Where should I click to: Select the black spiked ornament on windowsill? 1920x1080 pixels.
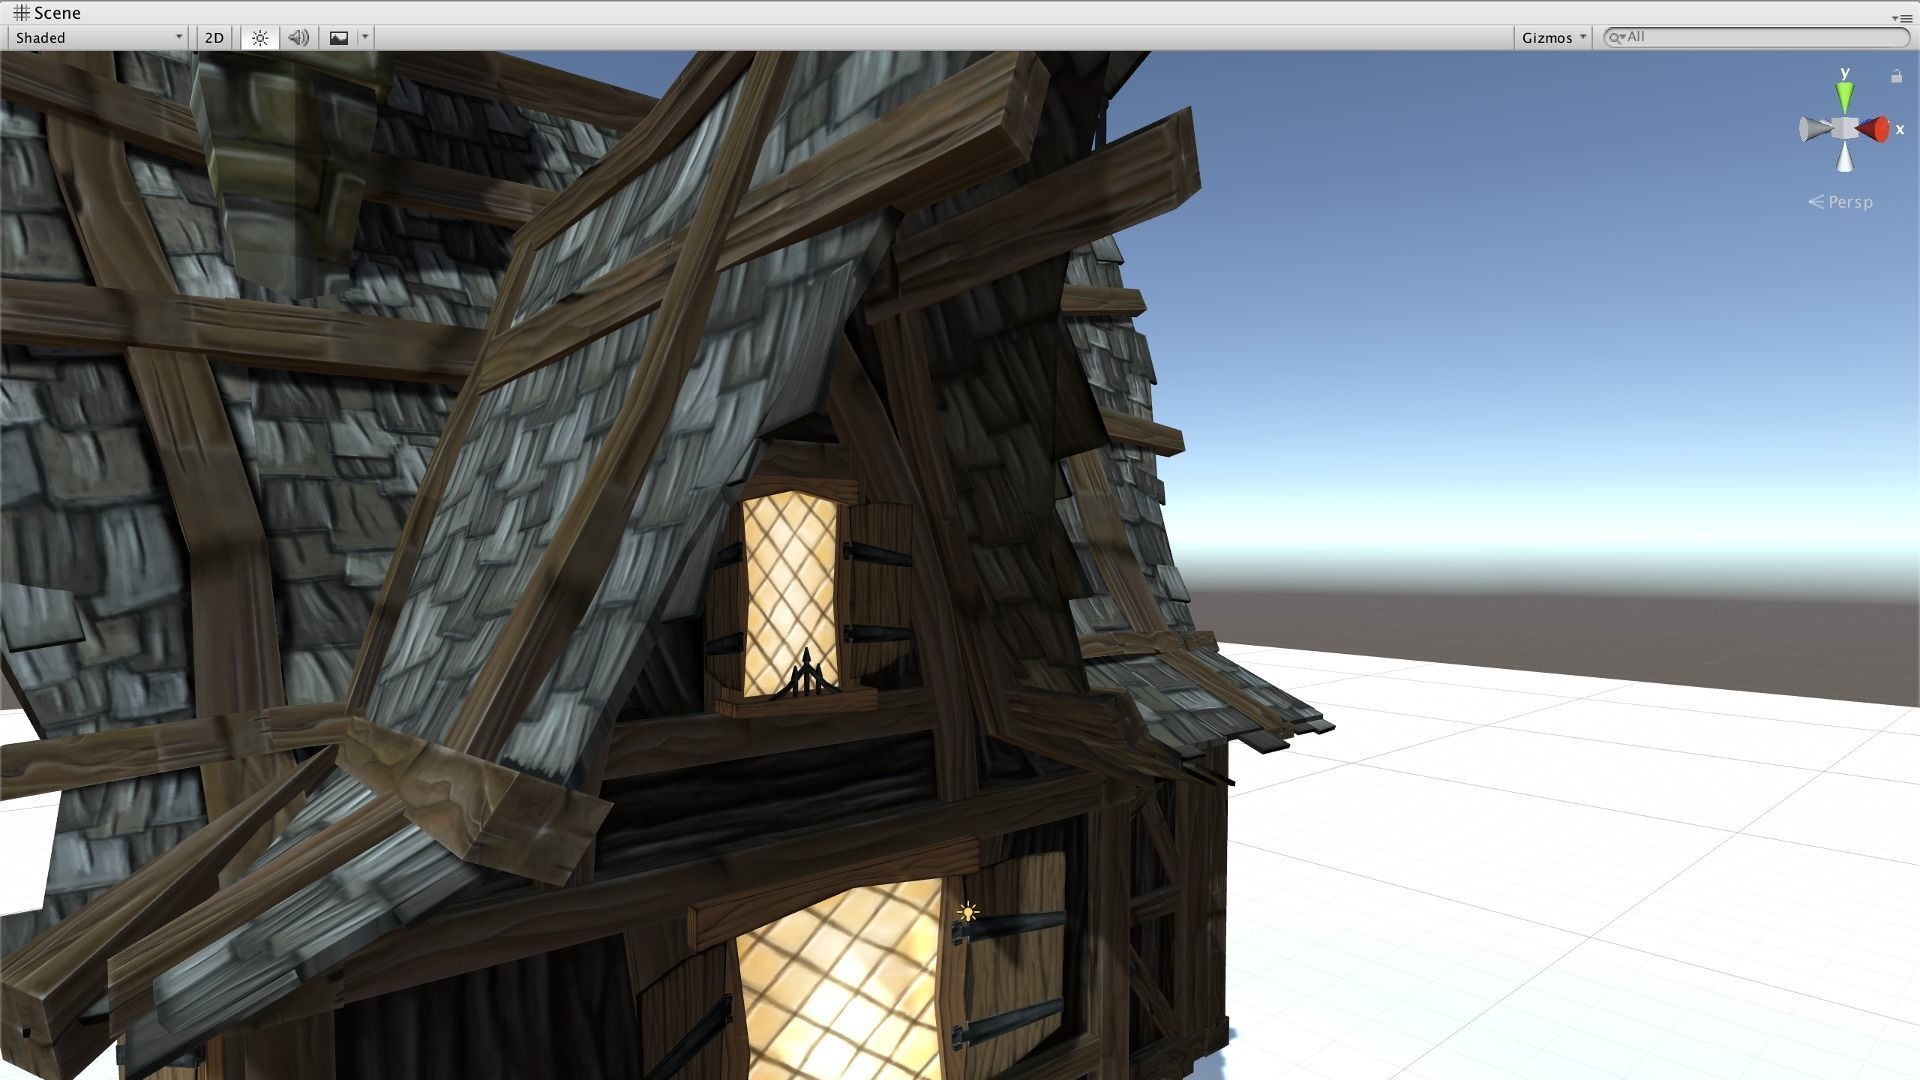point(806,673)
